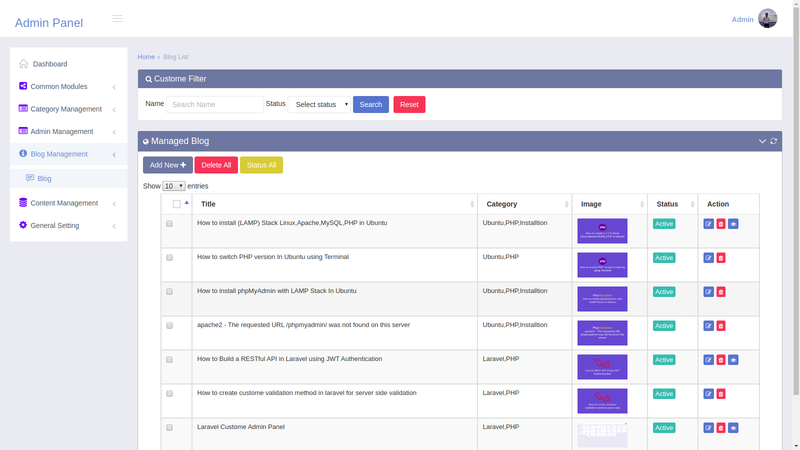Sort table by Title column

tap(335, 204)
